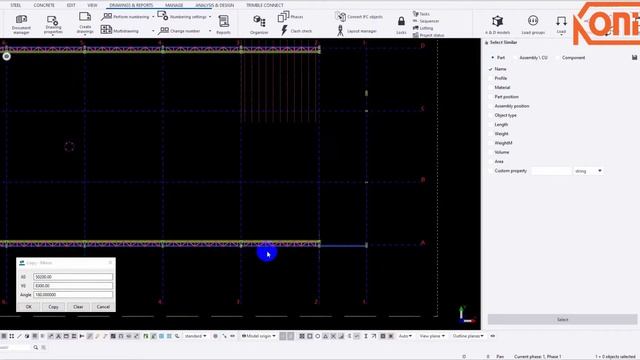
Task: Click the save icon in Select Similar panel
Action: (x=634, y=58)
